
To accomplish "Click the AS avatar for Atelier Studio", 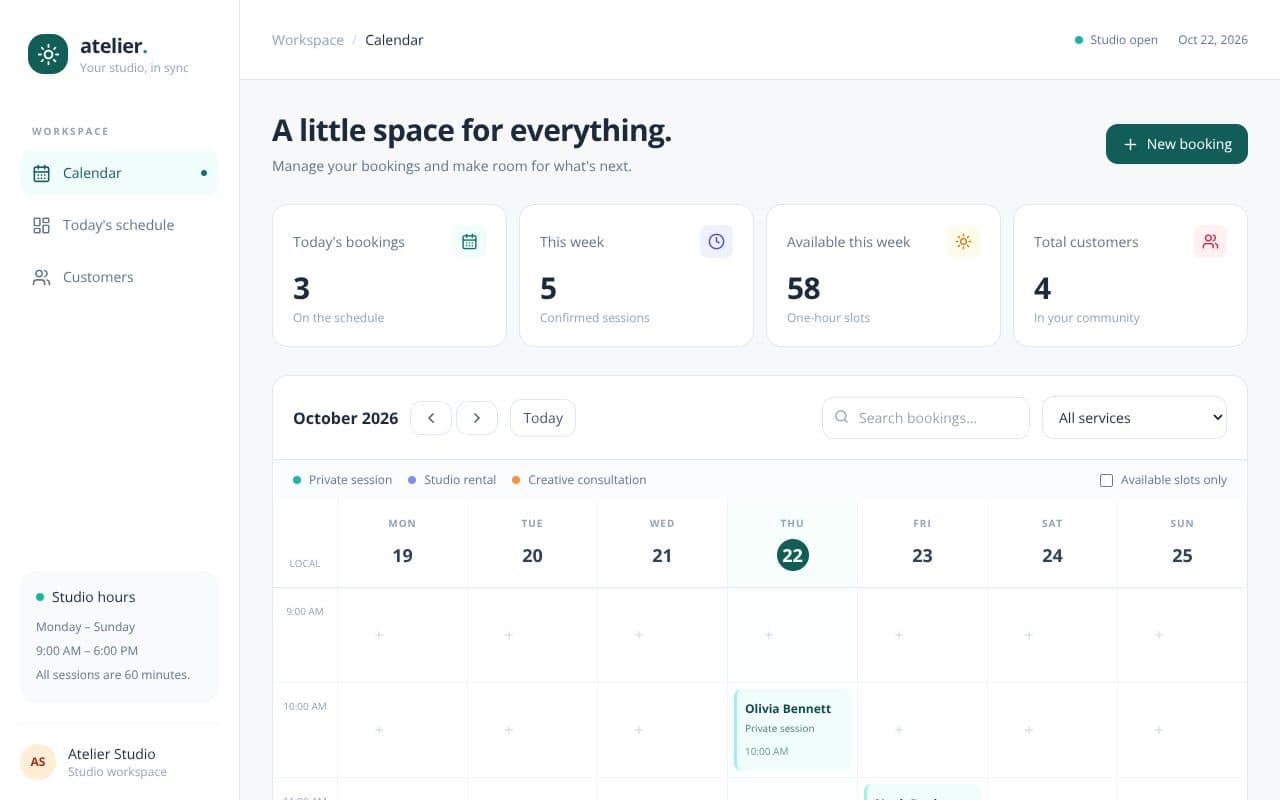I will (38, 762).
